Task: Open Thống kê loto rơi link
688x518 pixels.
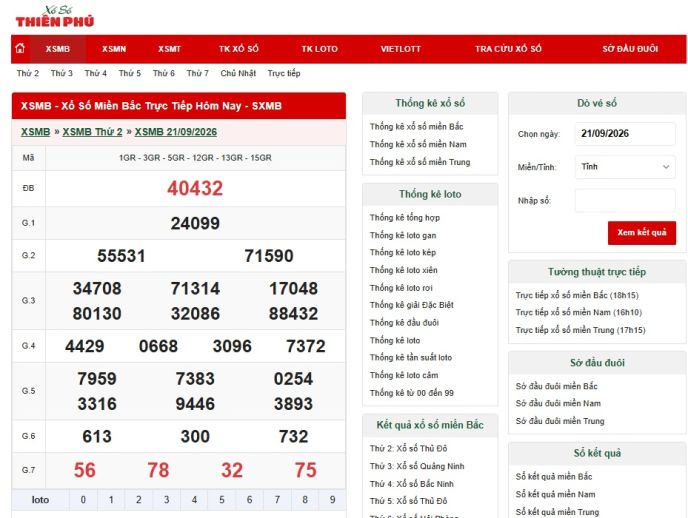Action: tap(401, 288)
